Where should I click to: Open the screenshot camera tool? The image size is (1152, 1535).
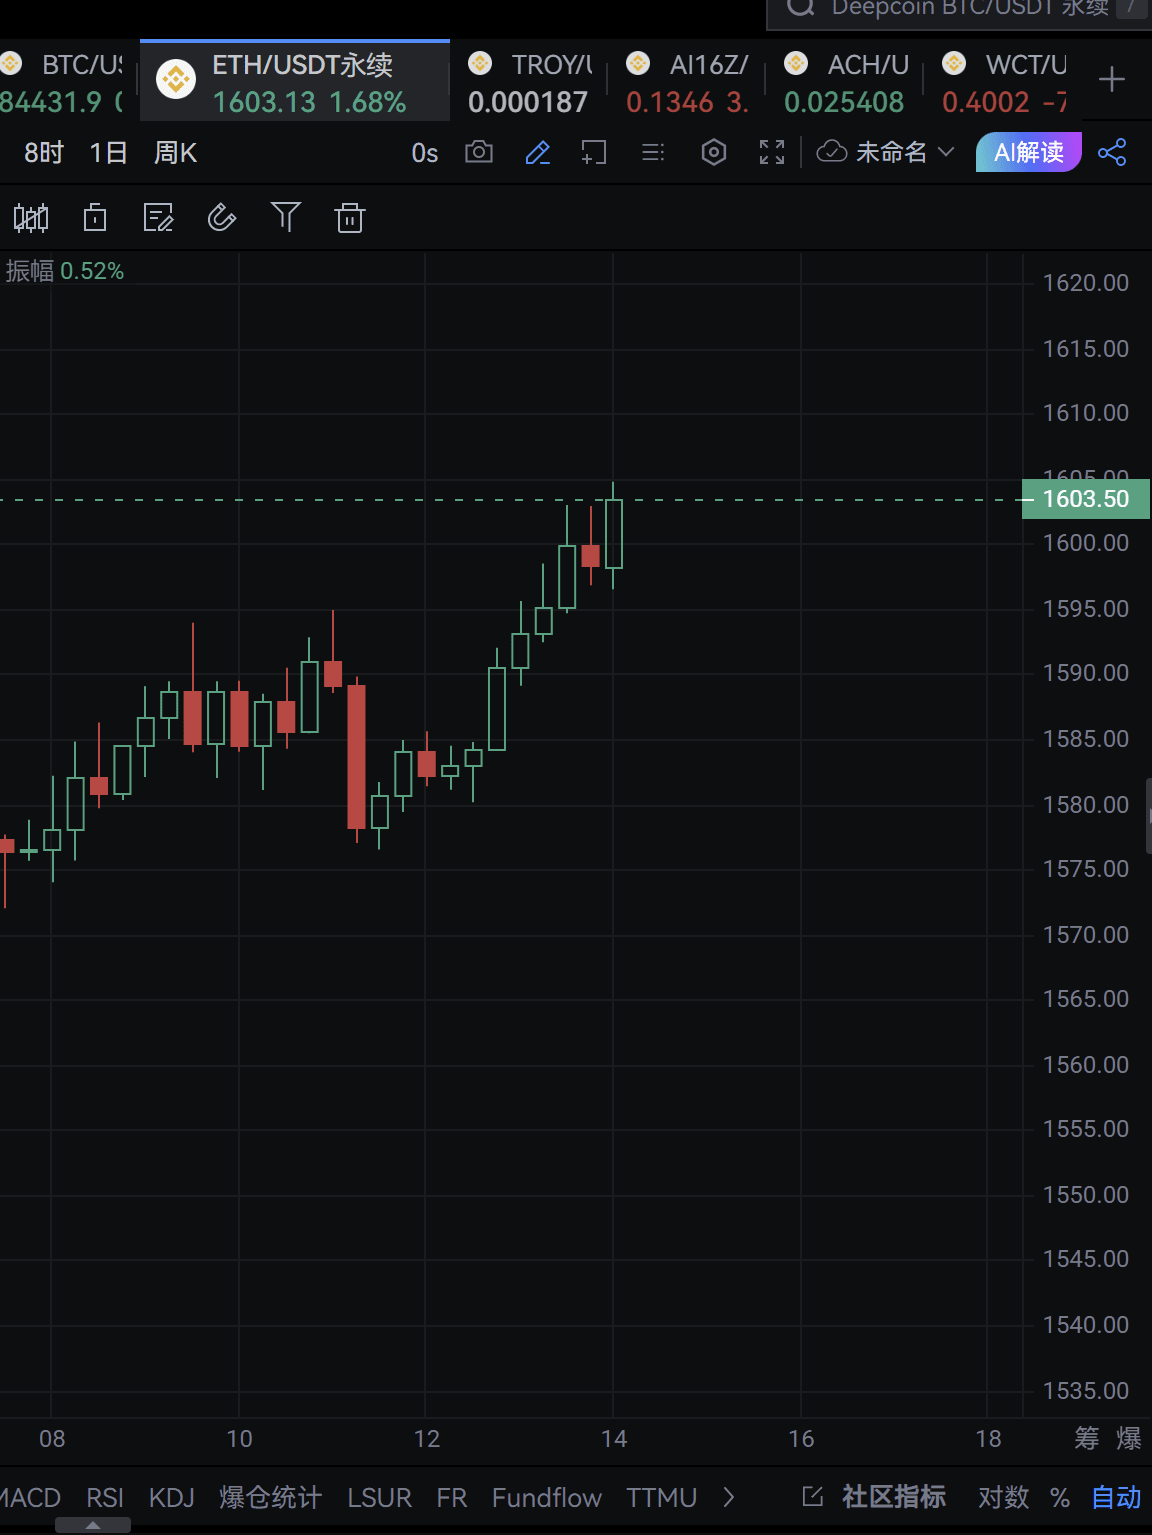[x=479, y=152]
